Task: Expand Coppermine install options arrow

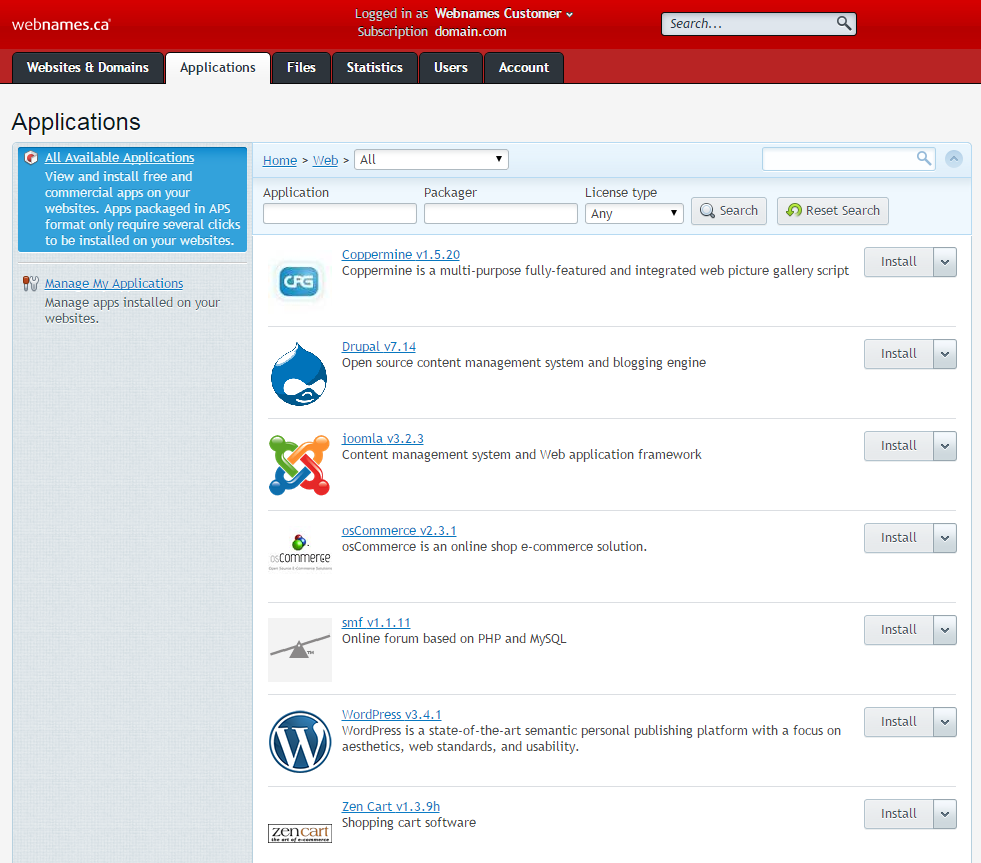Action: pyautogui.click(x=945, y=262)
